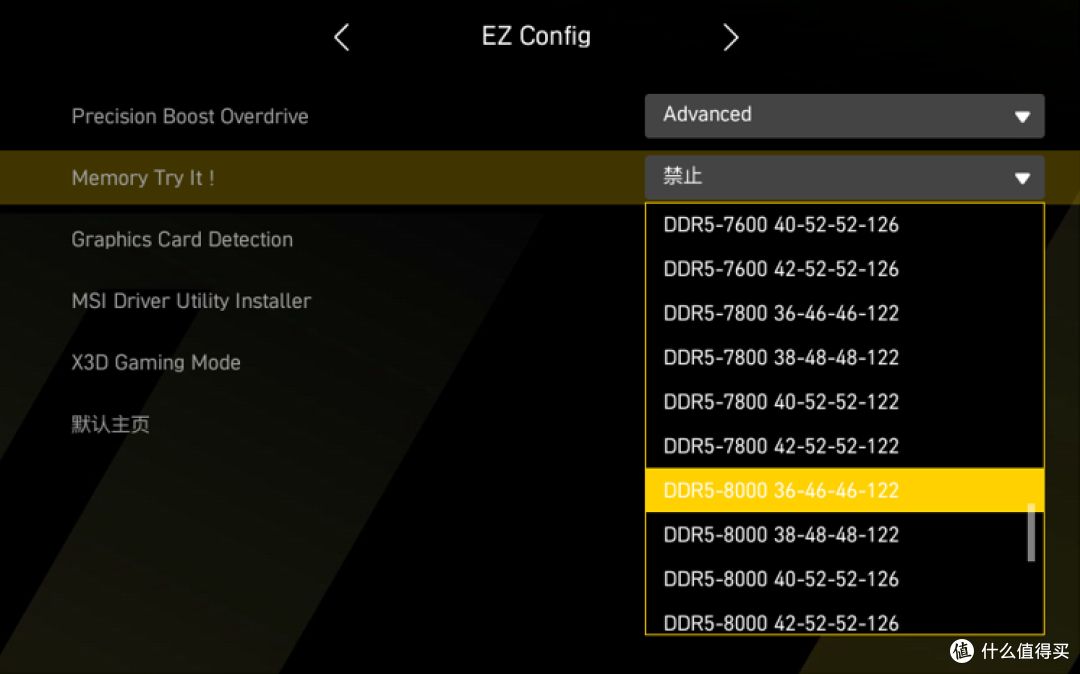Image resolution: width=1080 pixels, height=674 pixels.
Task: Open Precision Boost Overdrive Advanced dropdown
Action: [844, 116]
